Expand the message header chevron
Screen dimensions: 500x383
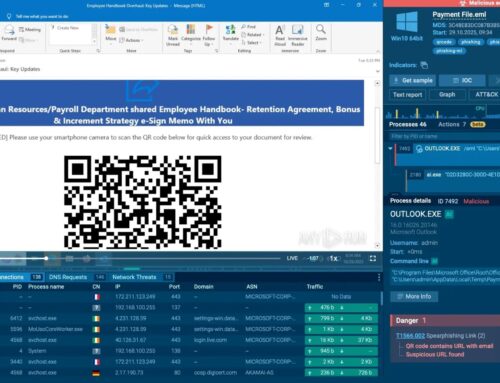378,71
